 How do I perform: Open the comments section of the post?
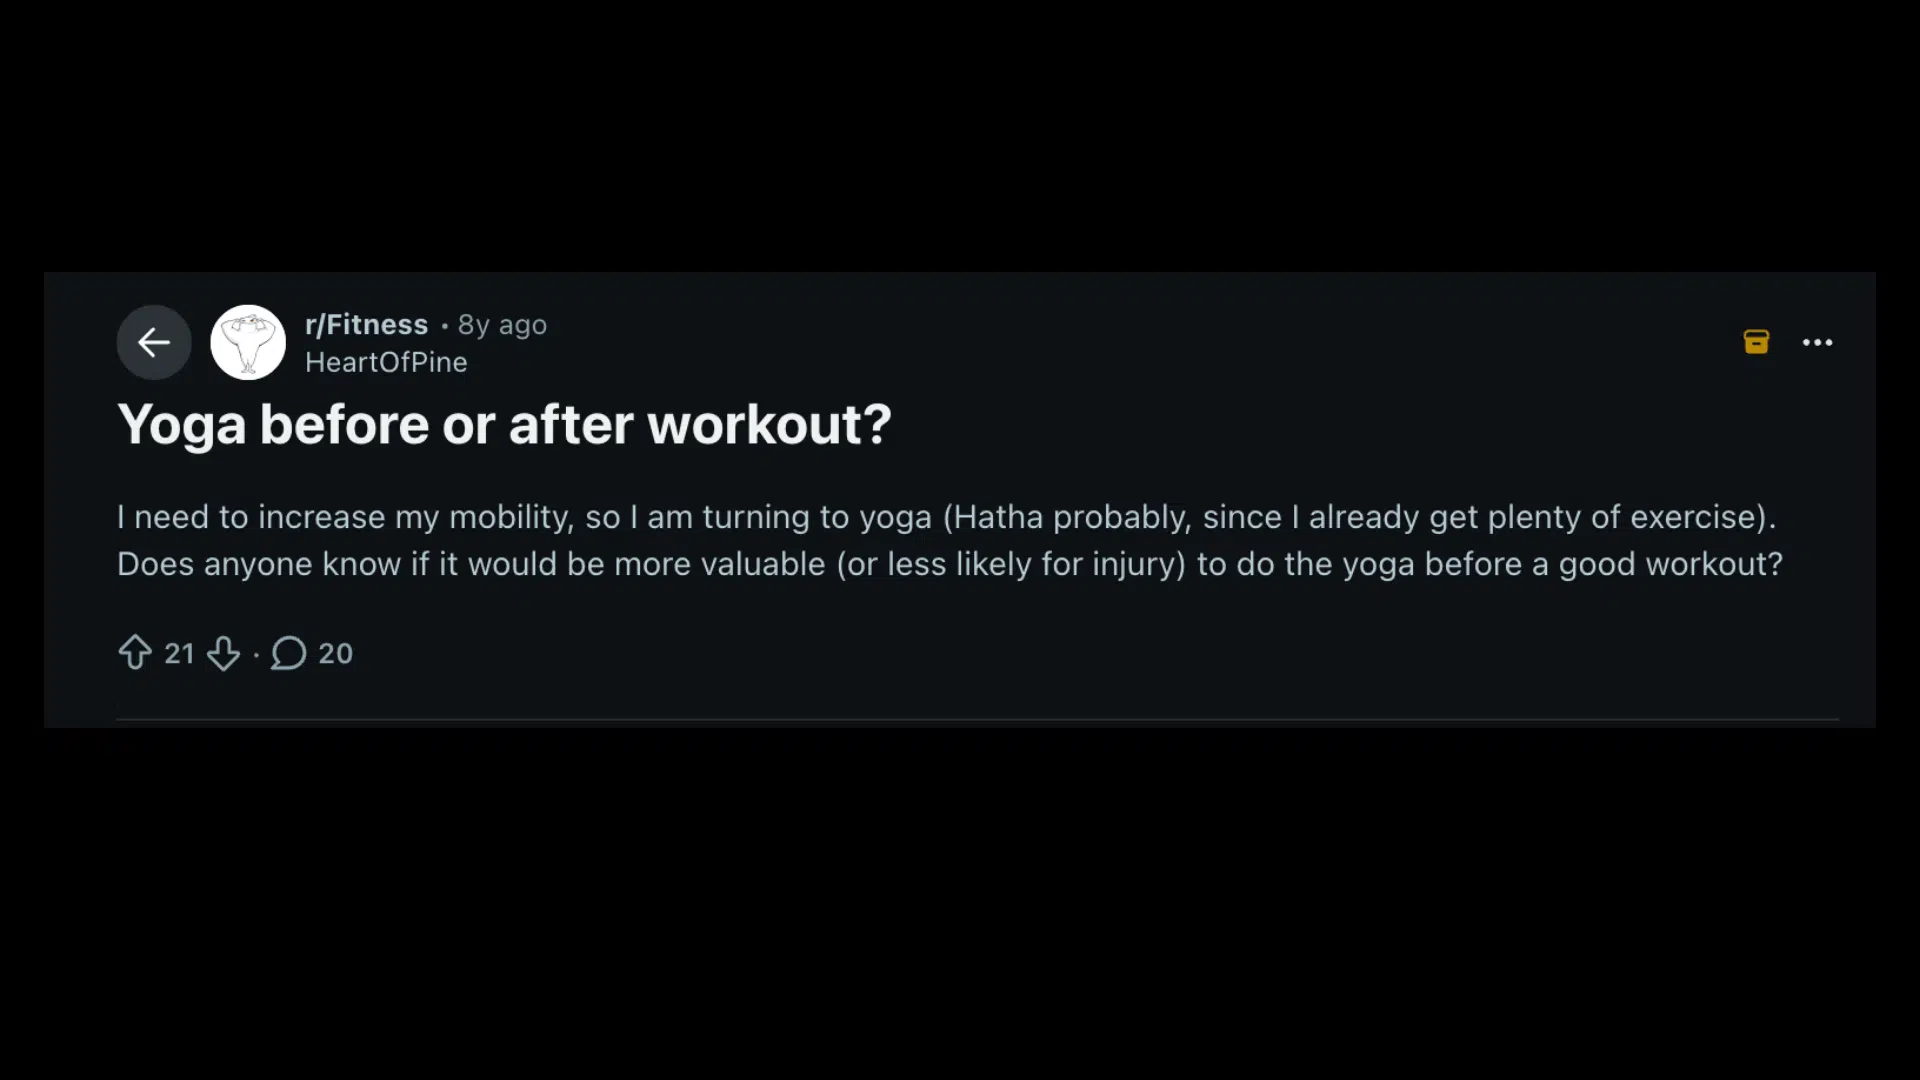pos(310,653)
